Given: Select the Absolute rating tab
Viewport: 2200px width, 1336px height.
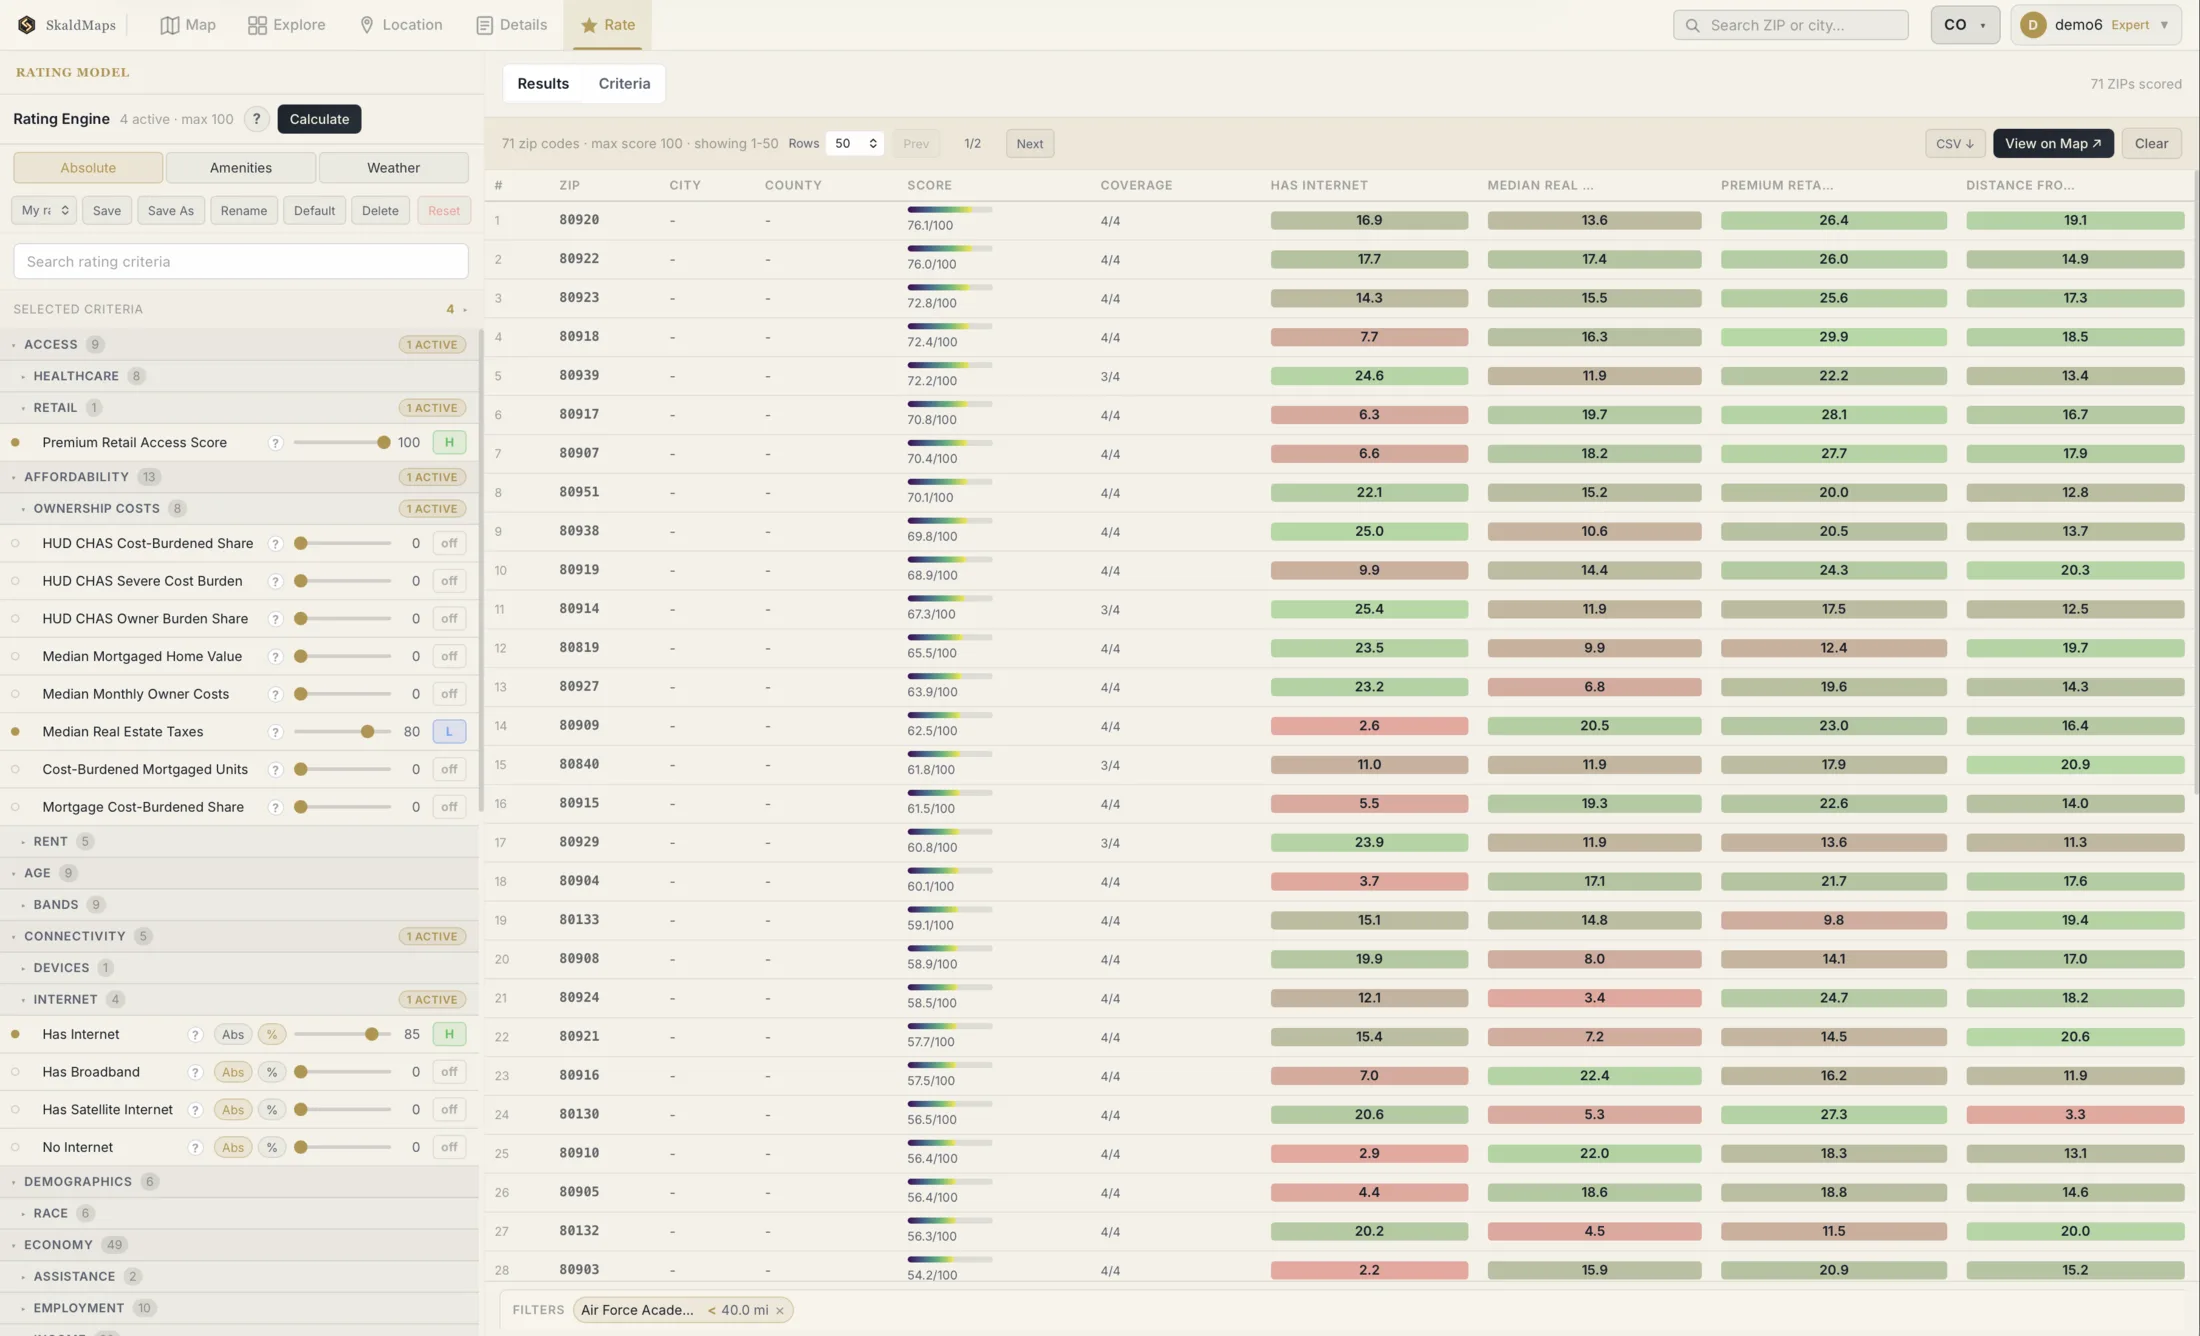Looking at the screenshot, I should (x=88, y=168).
